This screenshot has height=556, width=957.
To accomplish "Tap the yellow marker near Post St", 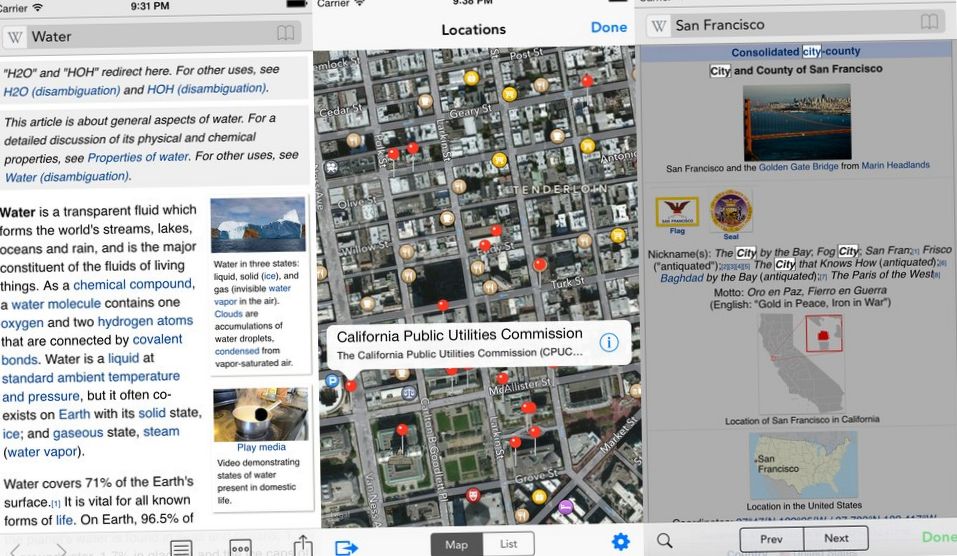I will 471,78.
